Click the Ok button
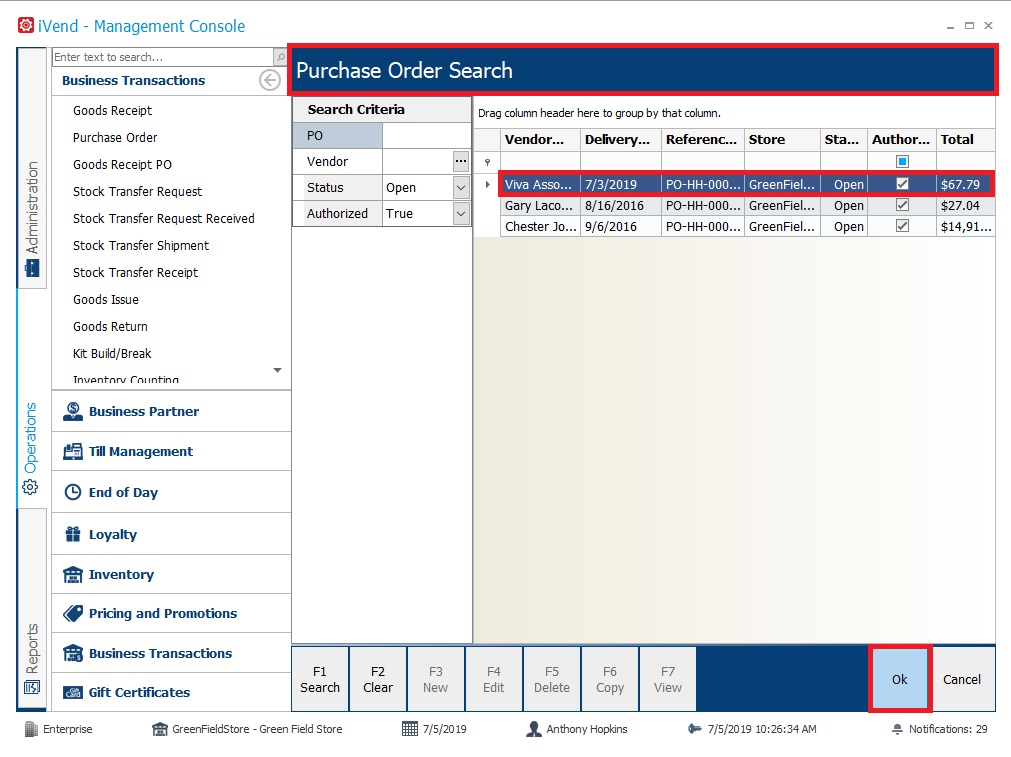 pyautogui.click(x=899, y=680)
